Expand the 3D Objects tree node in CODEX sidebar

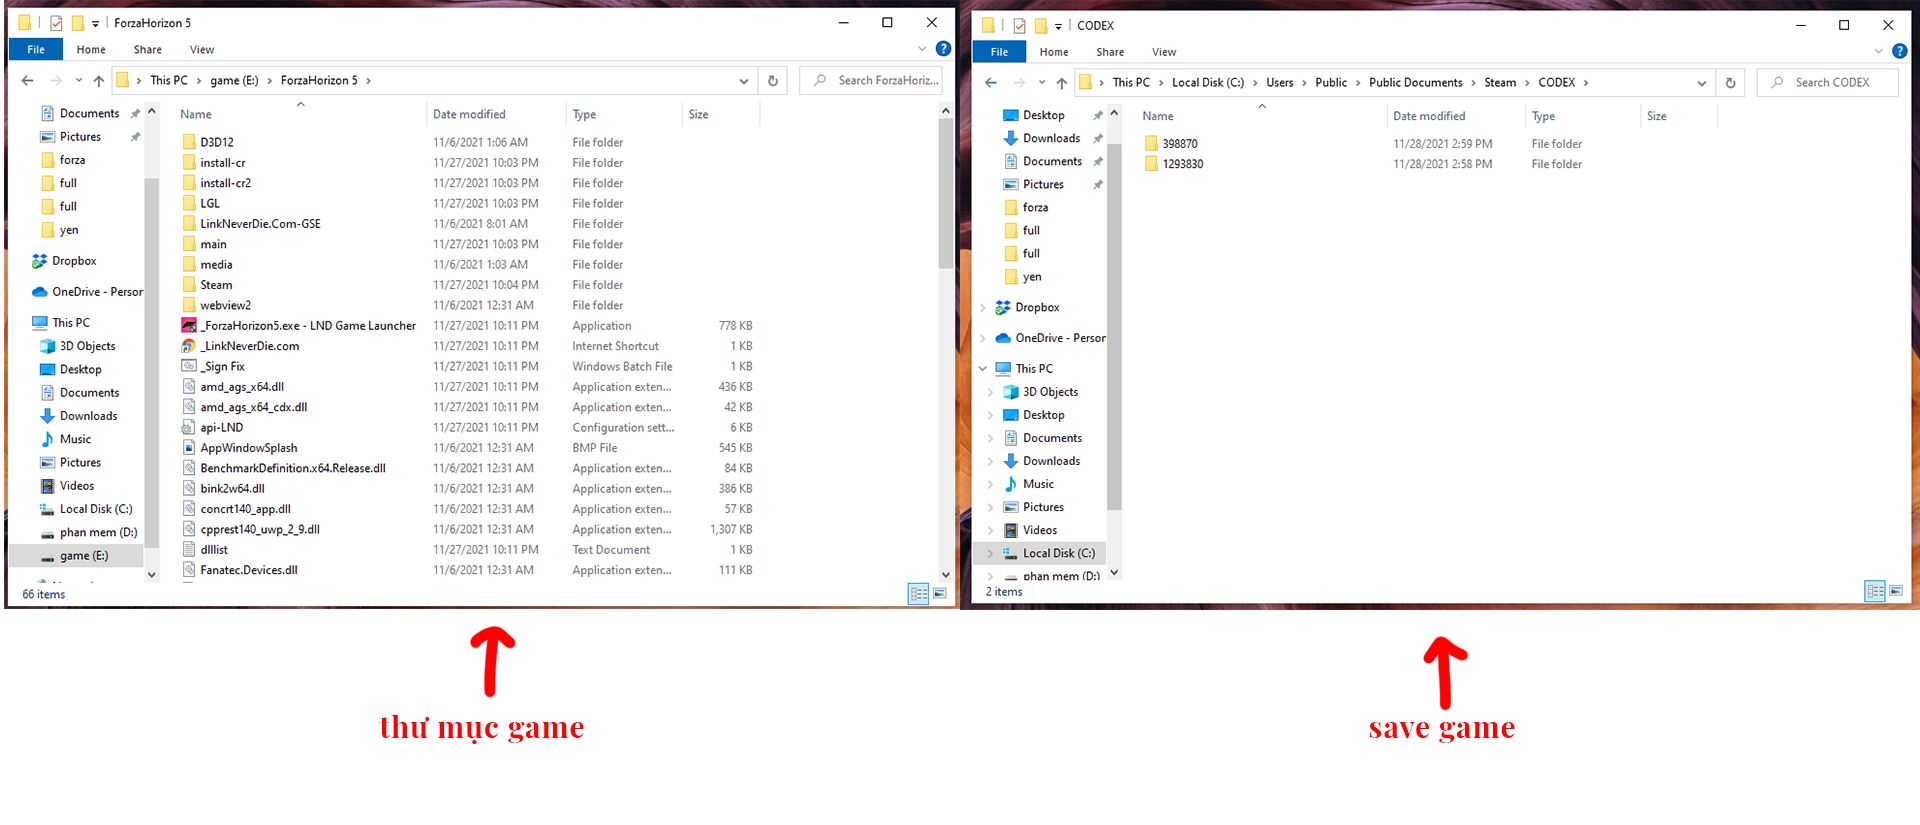990,392
